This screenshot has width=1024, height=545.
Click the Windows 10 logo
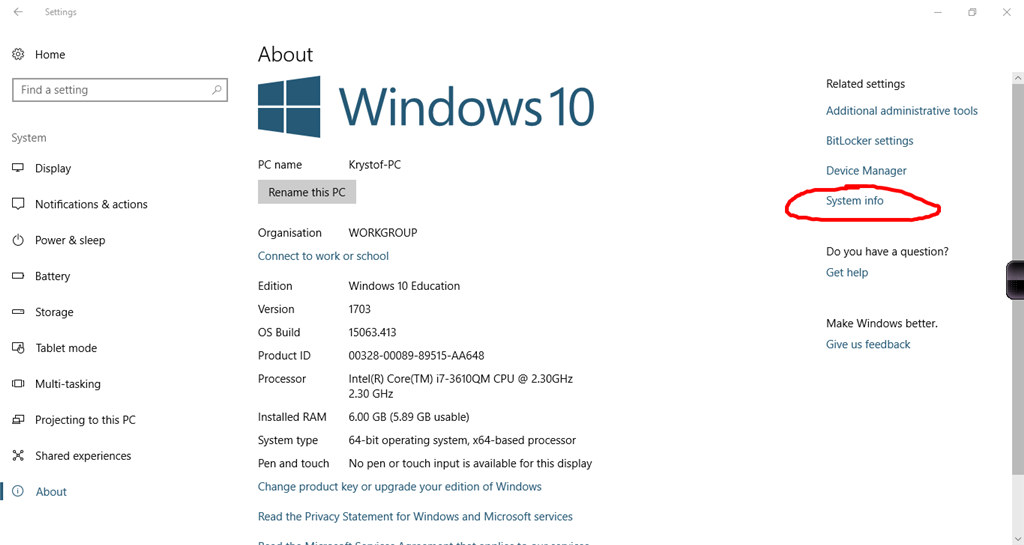426,106
